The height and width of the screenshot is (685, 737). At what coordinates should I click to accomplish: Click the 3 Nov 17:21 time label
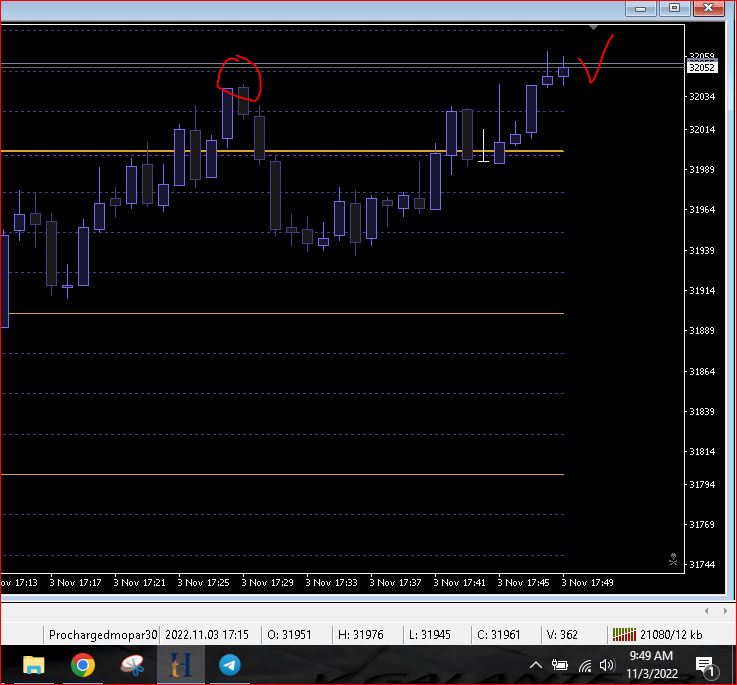[x=139, y=583]
